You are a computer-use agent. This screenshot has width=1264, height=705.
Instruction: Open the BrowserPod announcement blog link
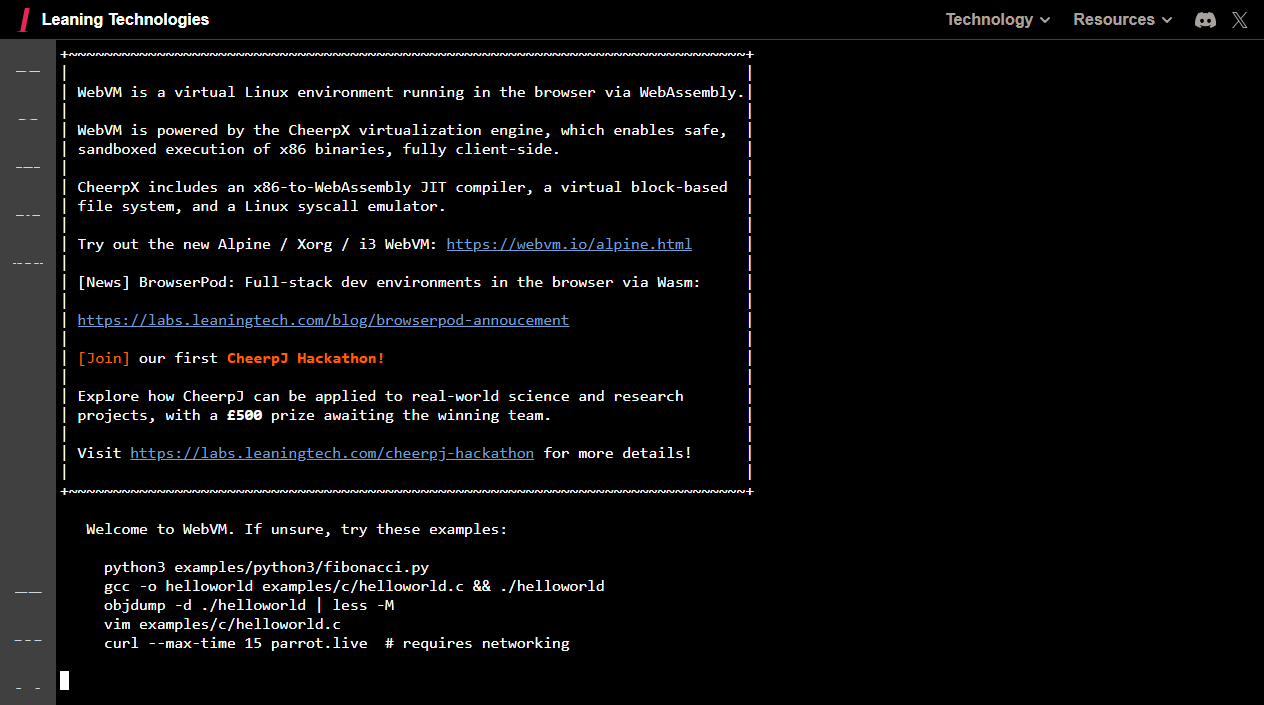[x=323, y=319]
